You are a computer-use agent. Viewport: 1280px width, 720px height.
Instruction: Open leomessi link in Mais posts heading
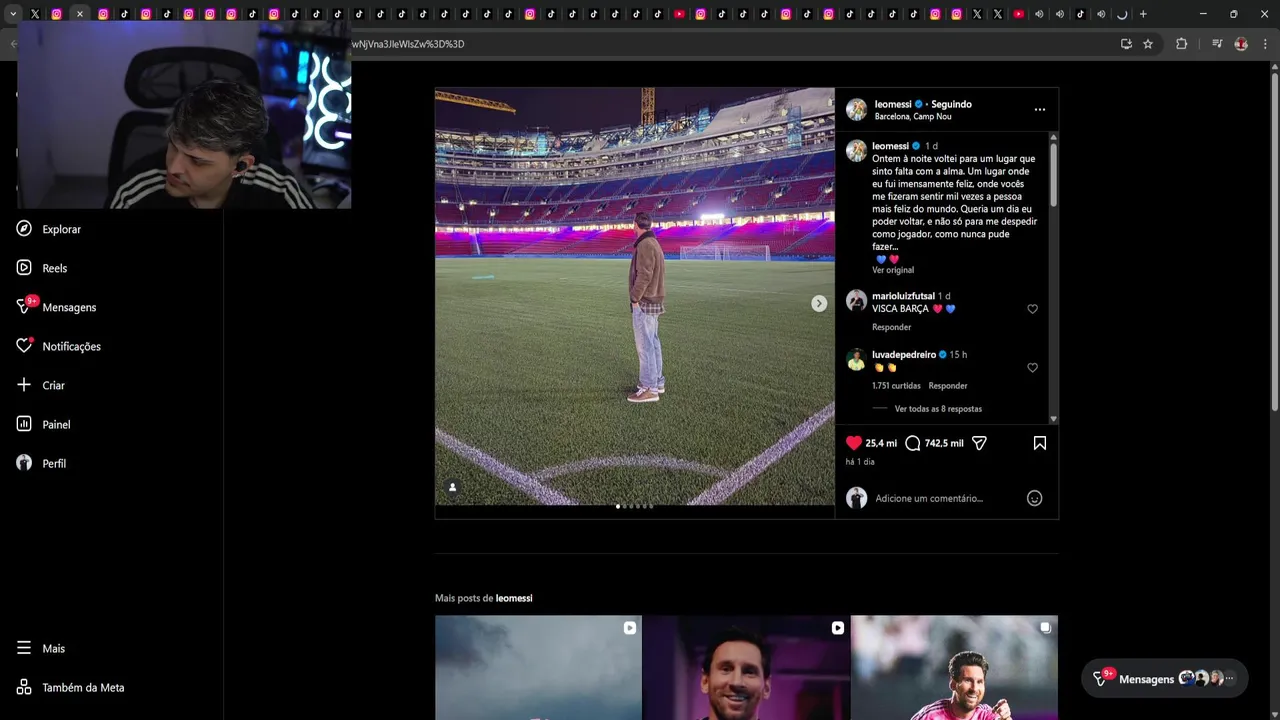pyautogui.click(x=514, y=598)
